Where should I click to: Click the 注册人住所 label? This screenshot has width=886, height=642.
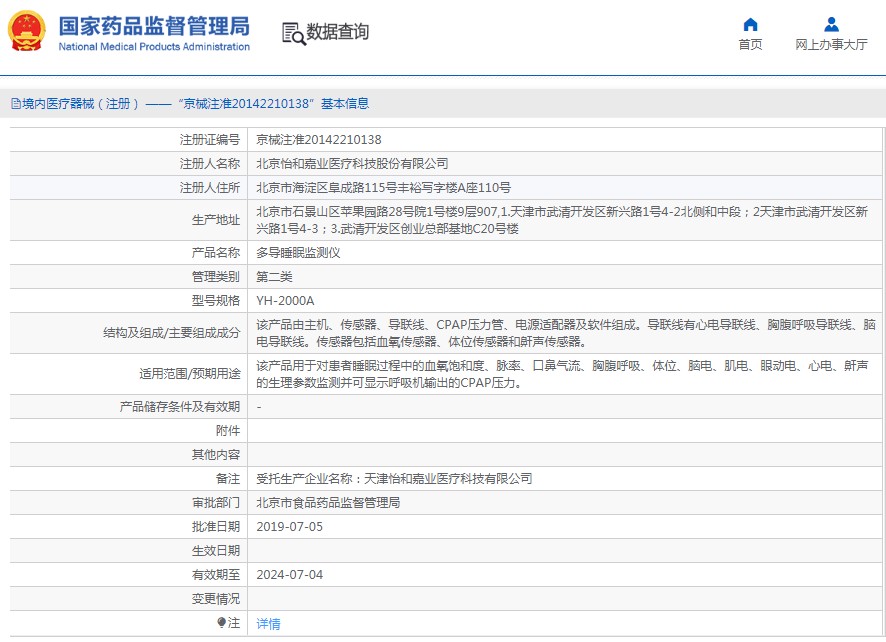pyautogui.click(x=210, y=188)
